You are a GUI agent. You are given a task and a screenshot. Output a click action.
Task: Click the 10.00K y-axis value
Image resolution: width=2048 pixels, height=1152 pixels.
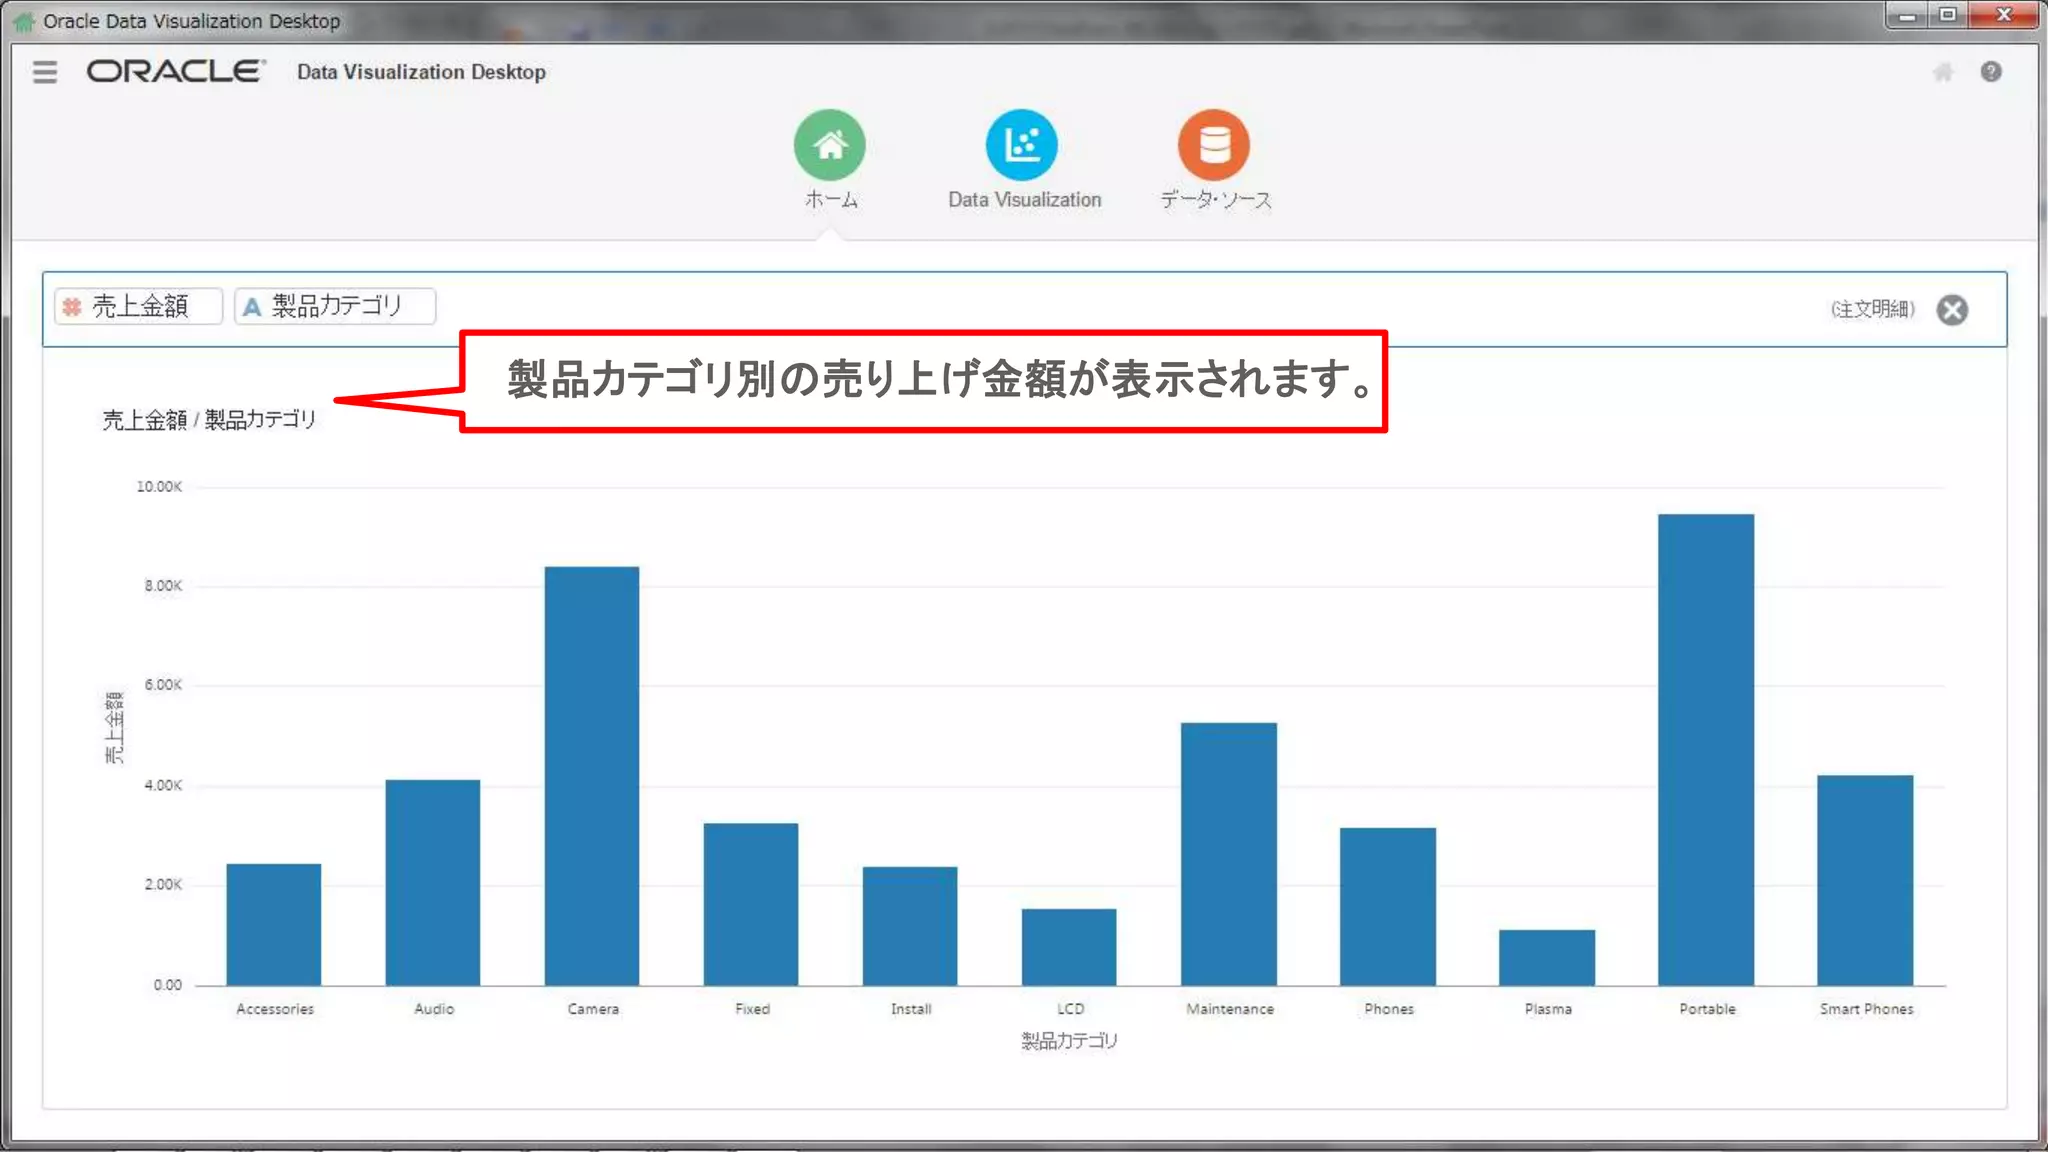pyautogui.click(x=159, y=487)
